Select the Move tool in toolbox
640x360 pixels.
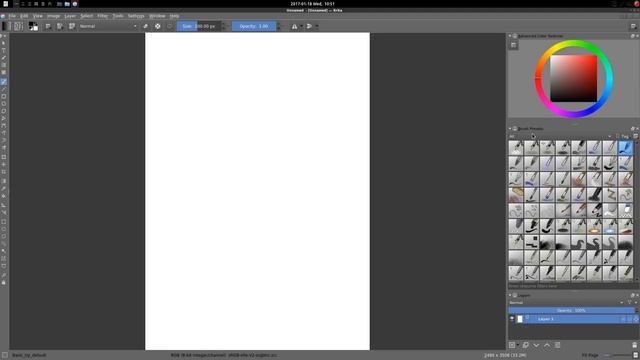click(x=4, y=164)
